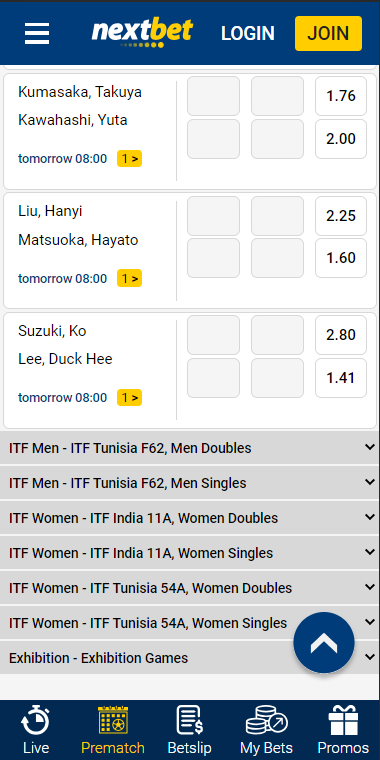The width and height of the screenshot is (380, 760).
Task: Select odds 1.60 for Matsuoka, Hayato
Action: click(341, 258)
